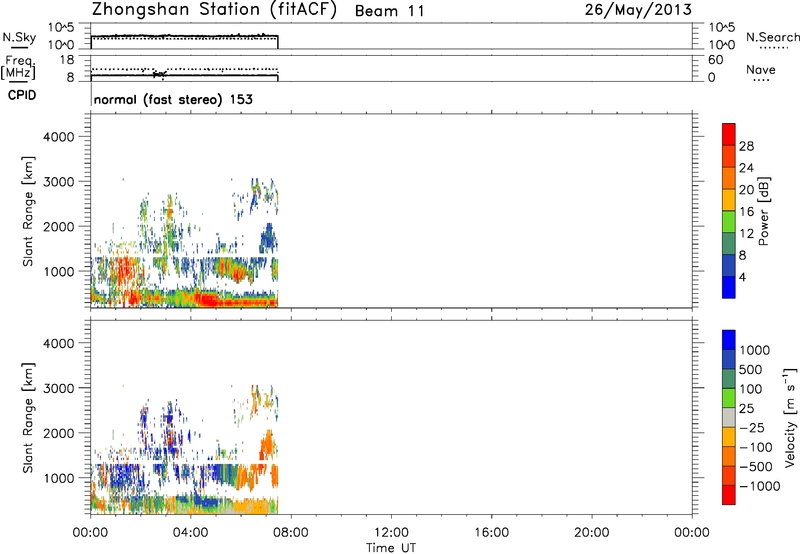Viewport: 800px width, 554px height.
Task: Click the '12:00' time axis label
Action: [391, 533]
